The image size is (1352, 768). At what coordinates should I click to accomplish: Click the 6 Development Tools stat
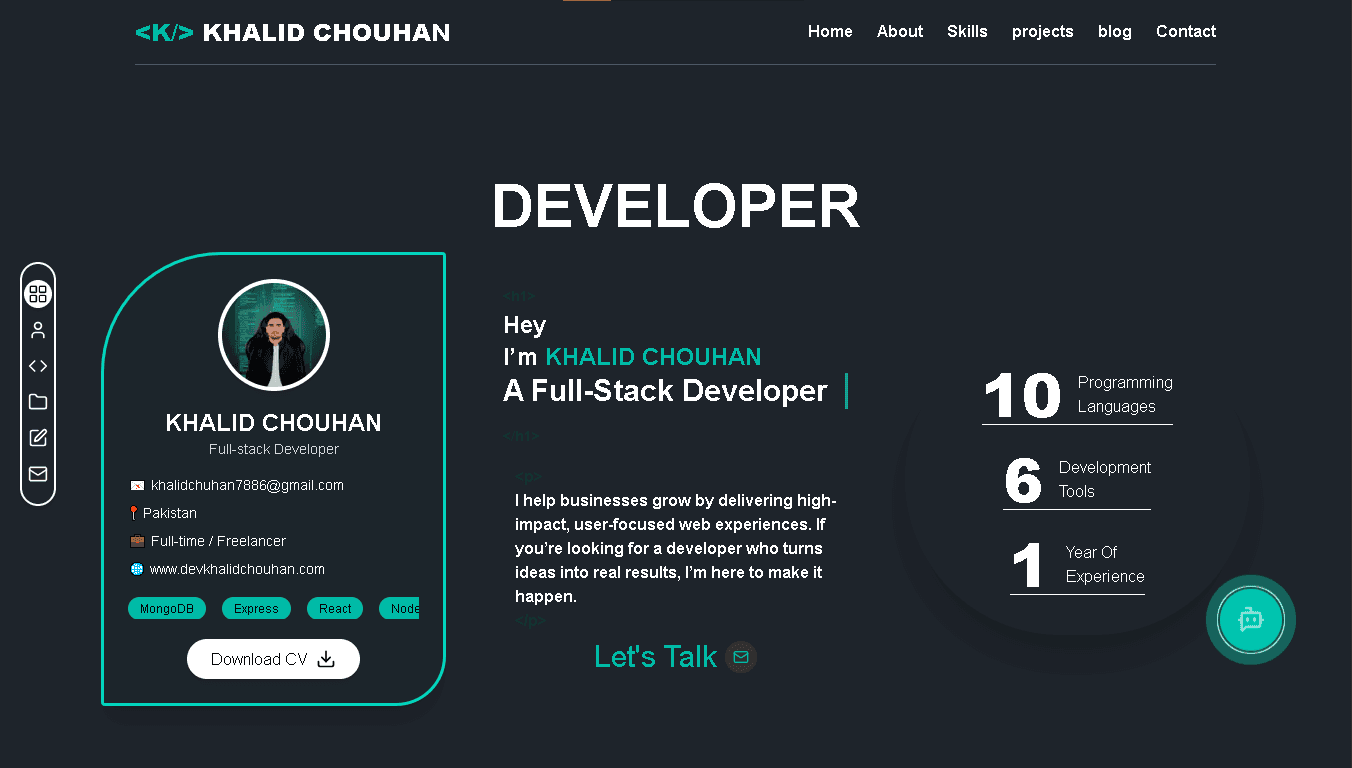(1077, 480)
